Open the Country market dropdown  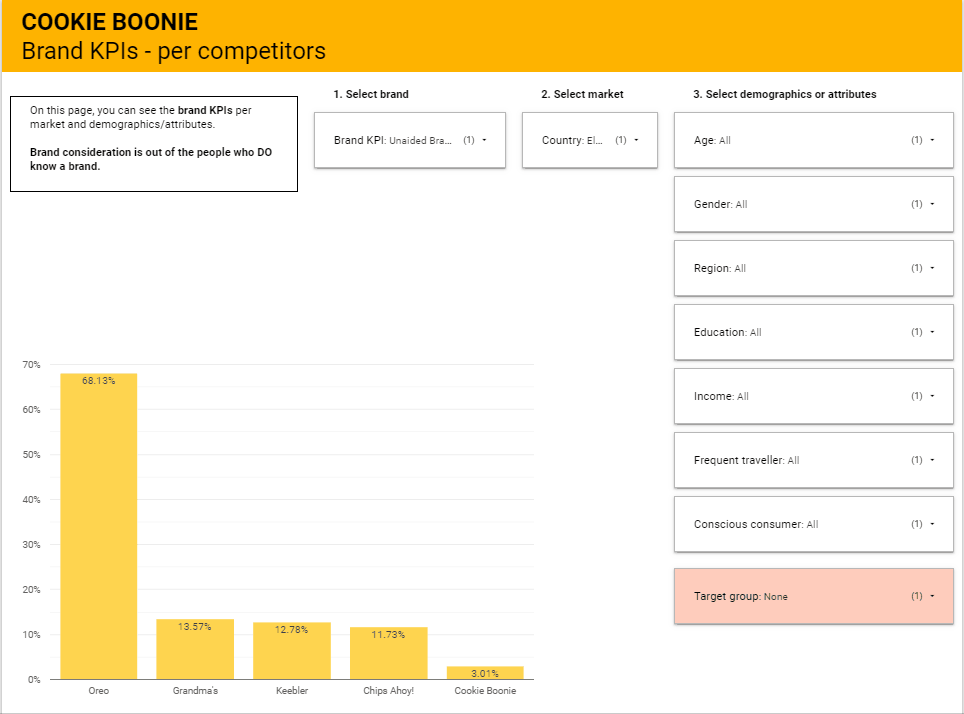(x=590, y=140)
